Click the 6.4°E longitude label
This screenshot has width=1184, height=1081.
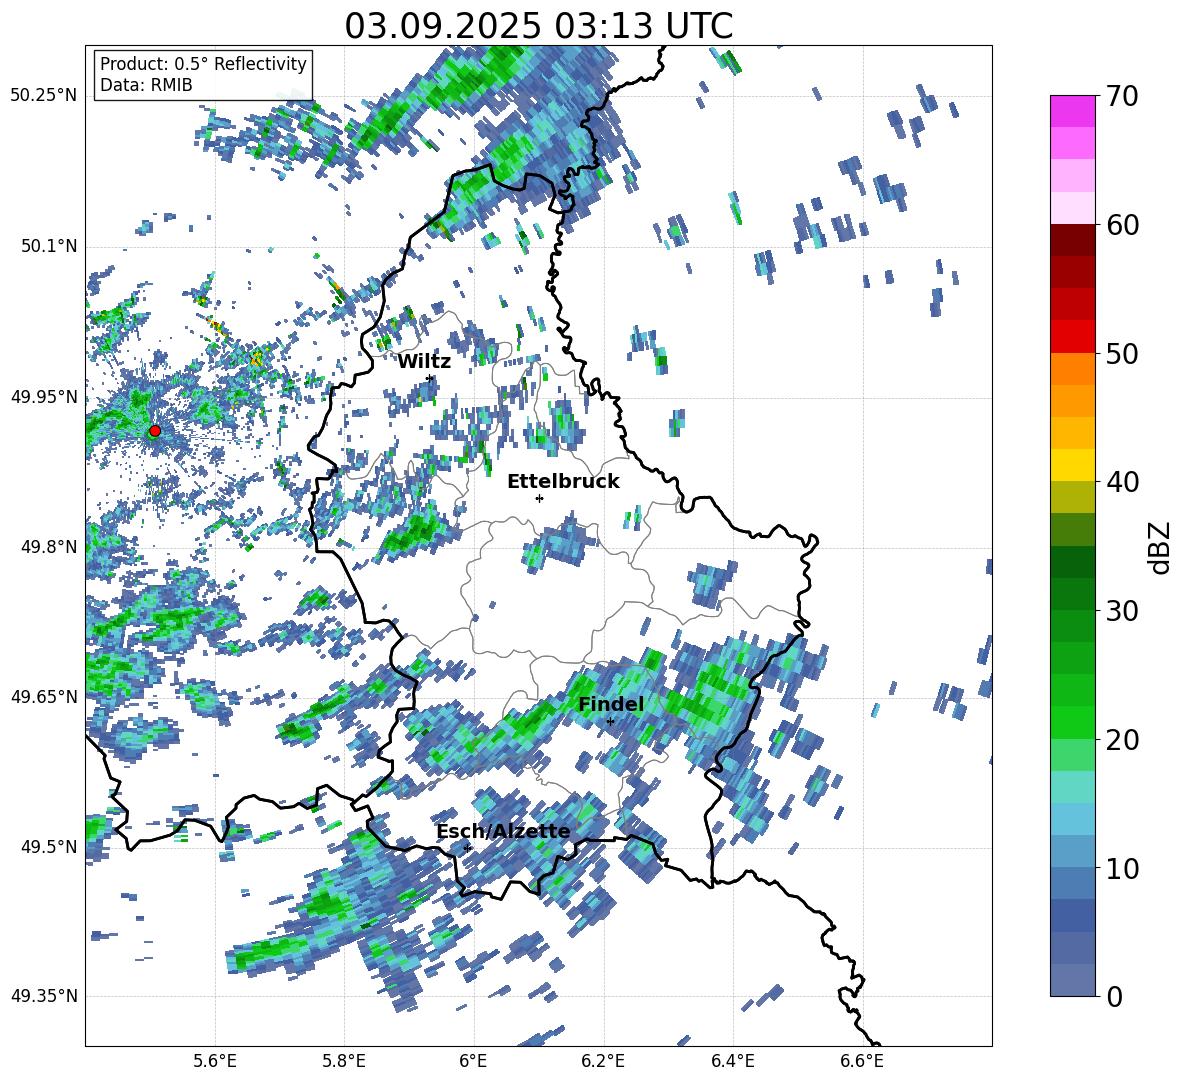pyautogui.click(x=732, y=1061)
